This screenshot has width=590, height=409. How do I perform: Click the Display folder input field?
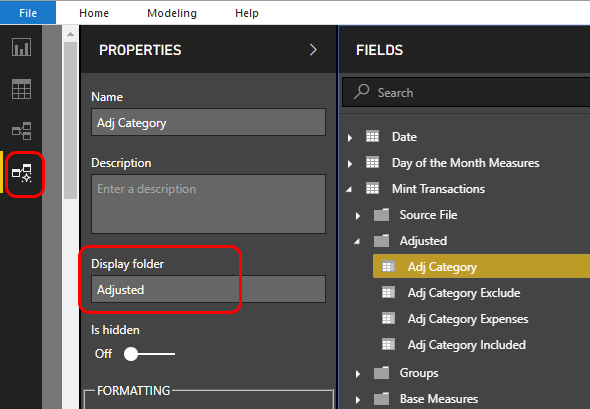click(208, 289)
